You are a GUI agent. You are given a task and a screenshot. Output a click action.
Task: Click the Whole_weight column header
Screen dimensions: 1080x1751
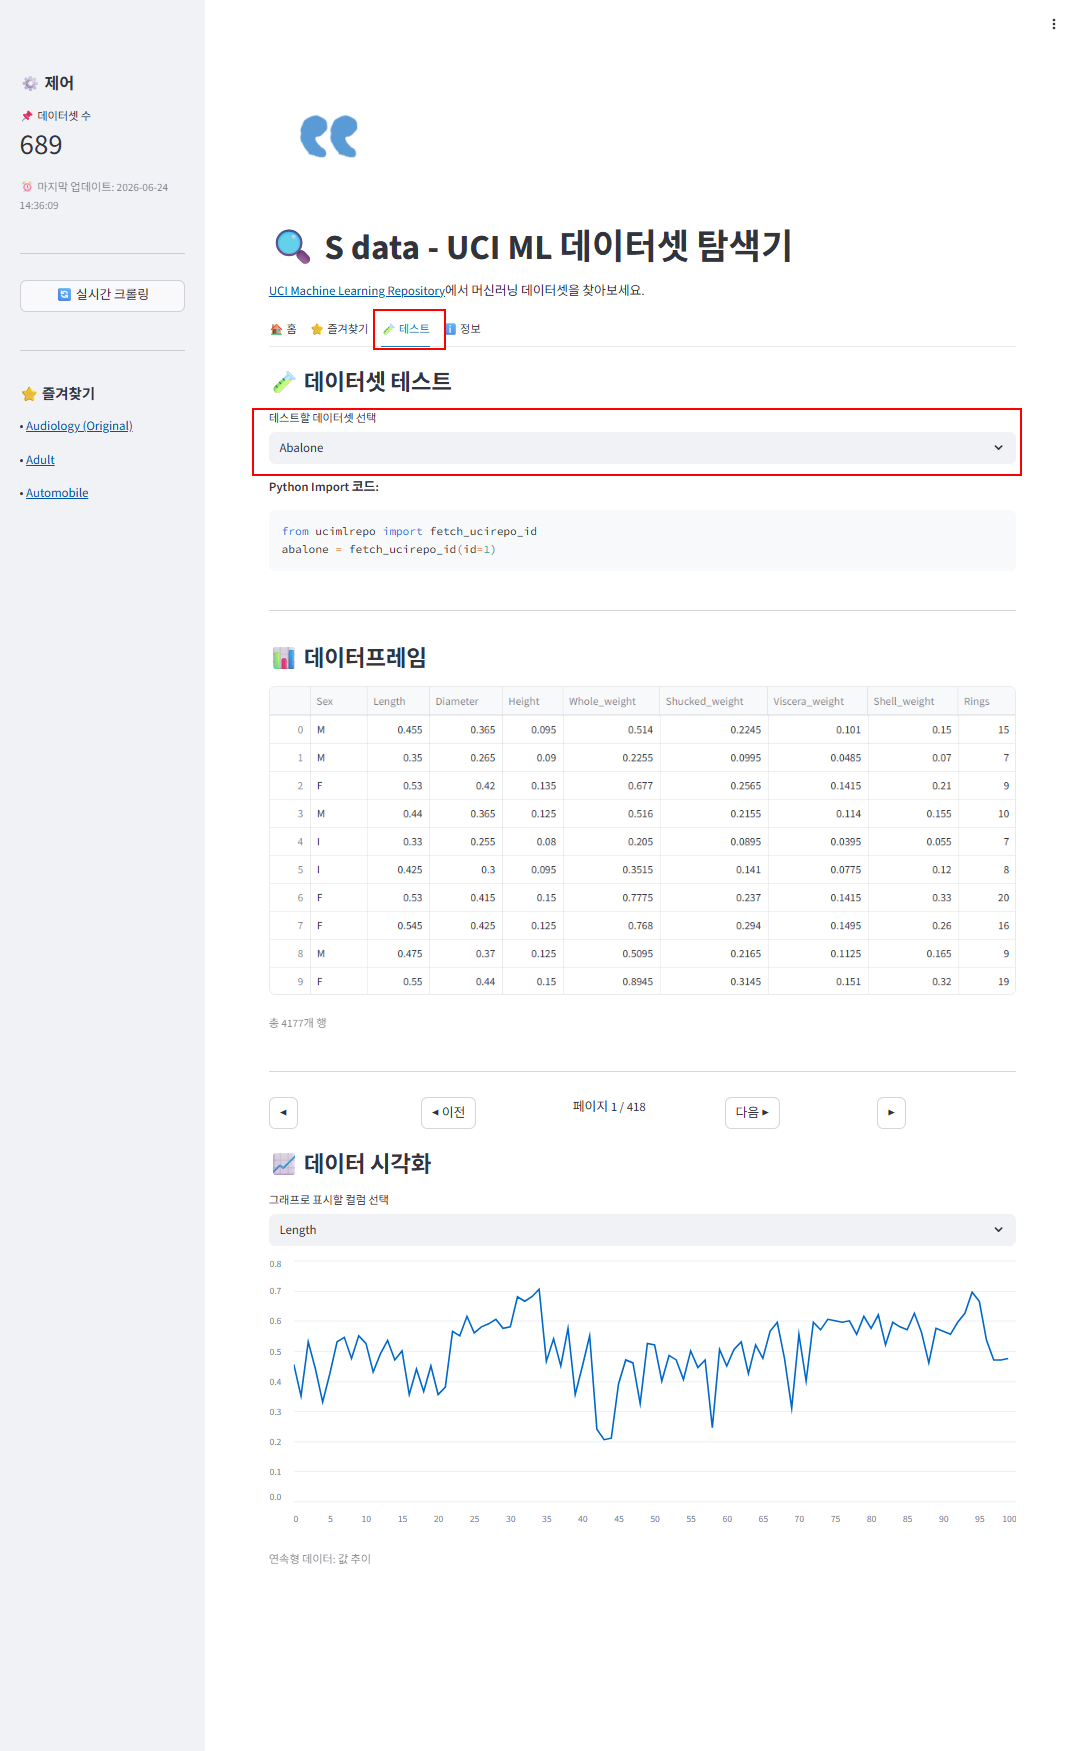pyautogui.click(x=611, y=701)
